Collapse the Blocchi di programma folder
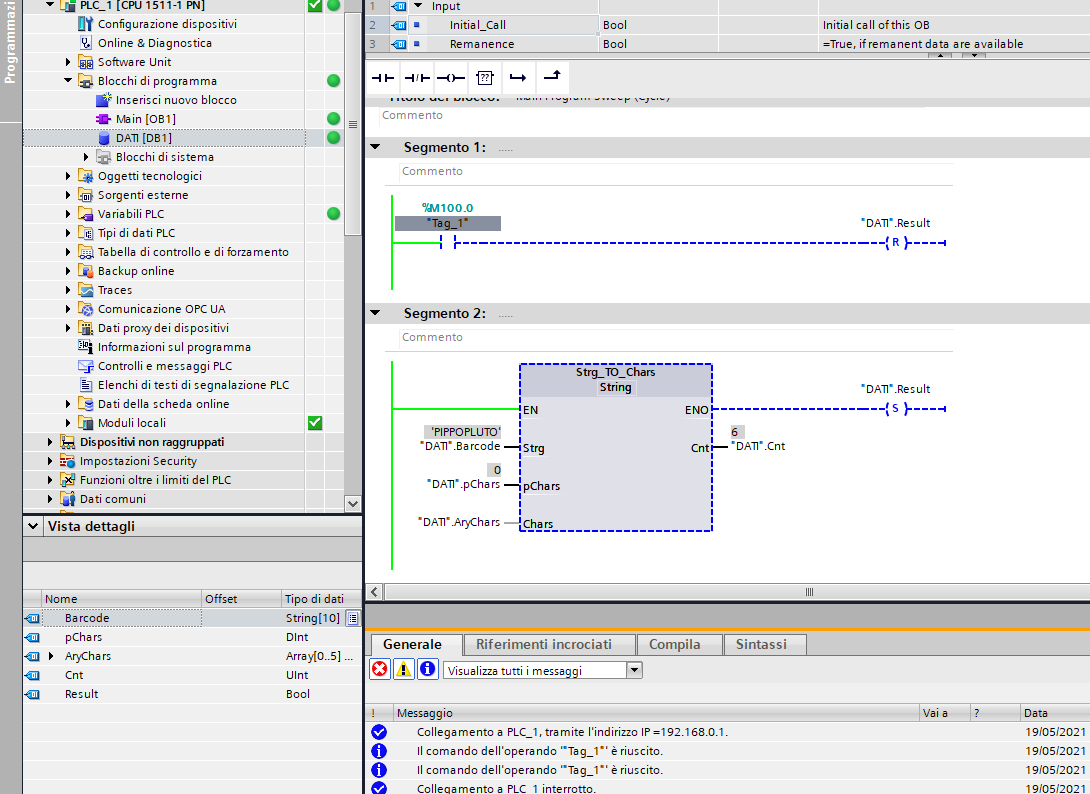1090x794 pixels. coord(68,81)
